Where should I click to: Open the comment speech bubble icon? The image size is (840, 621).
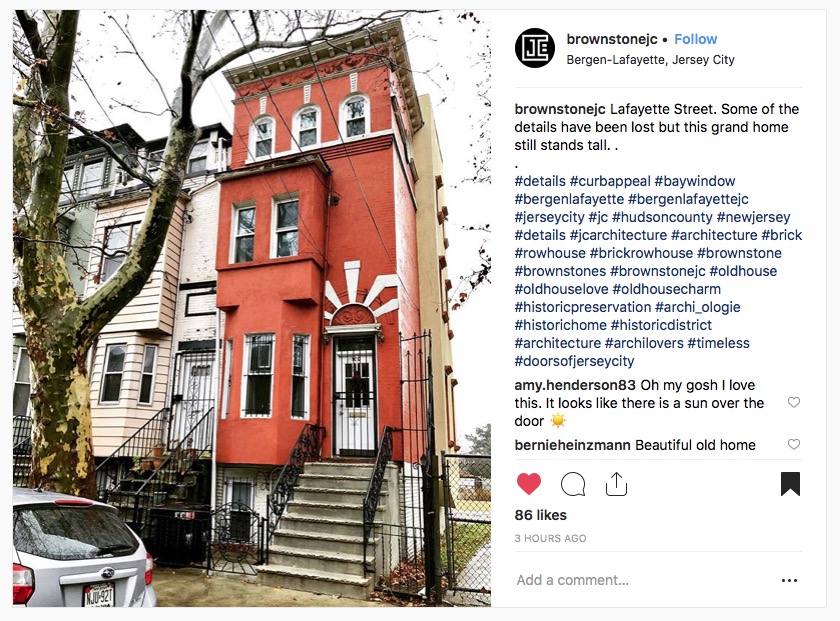tap(573, 484)
